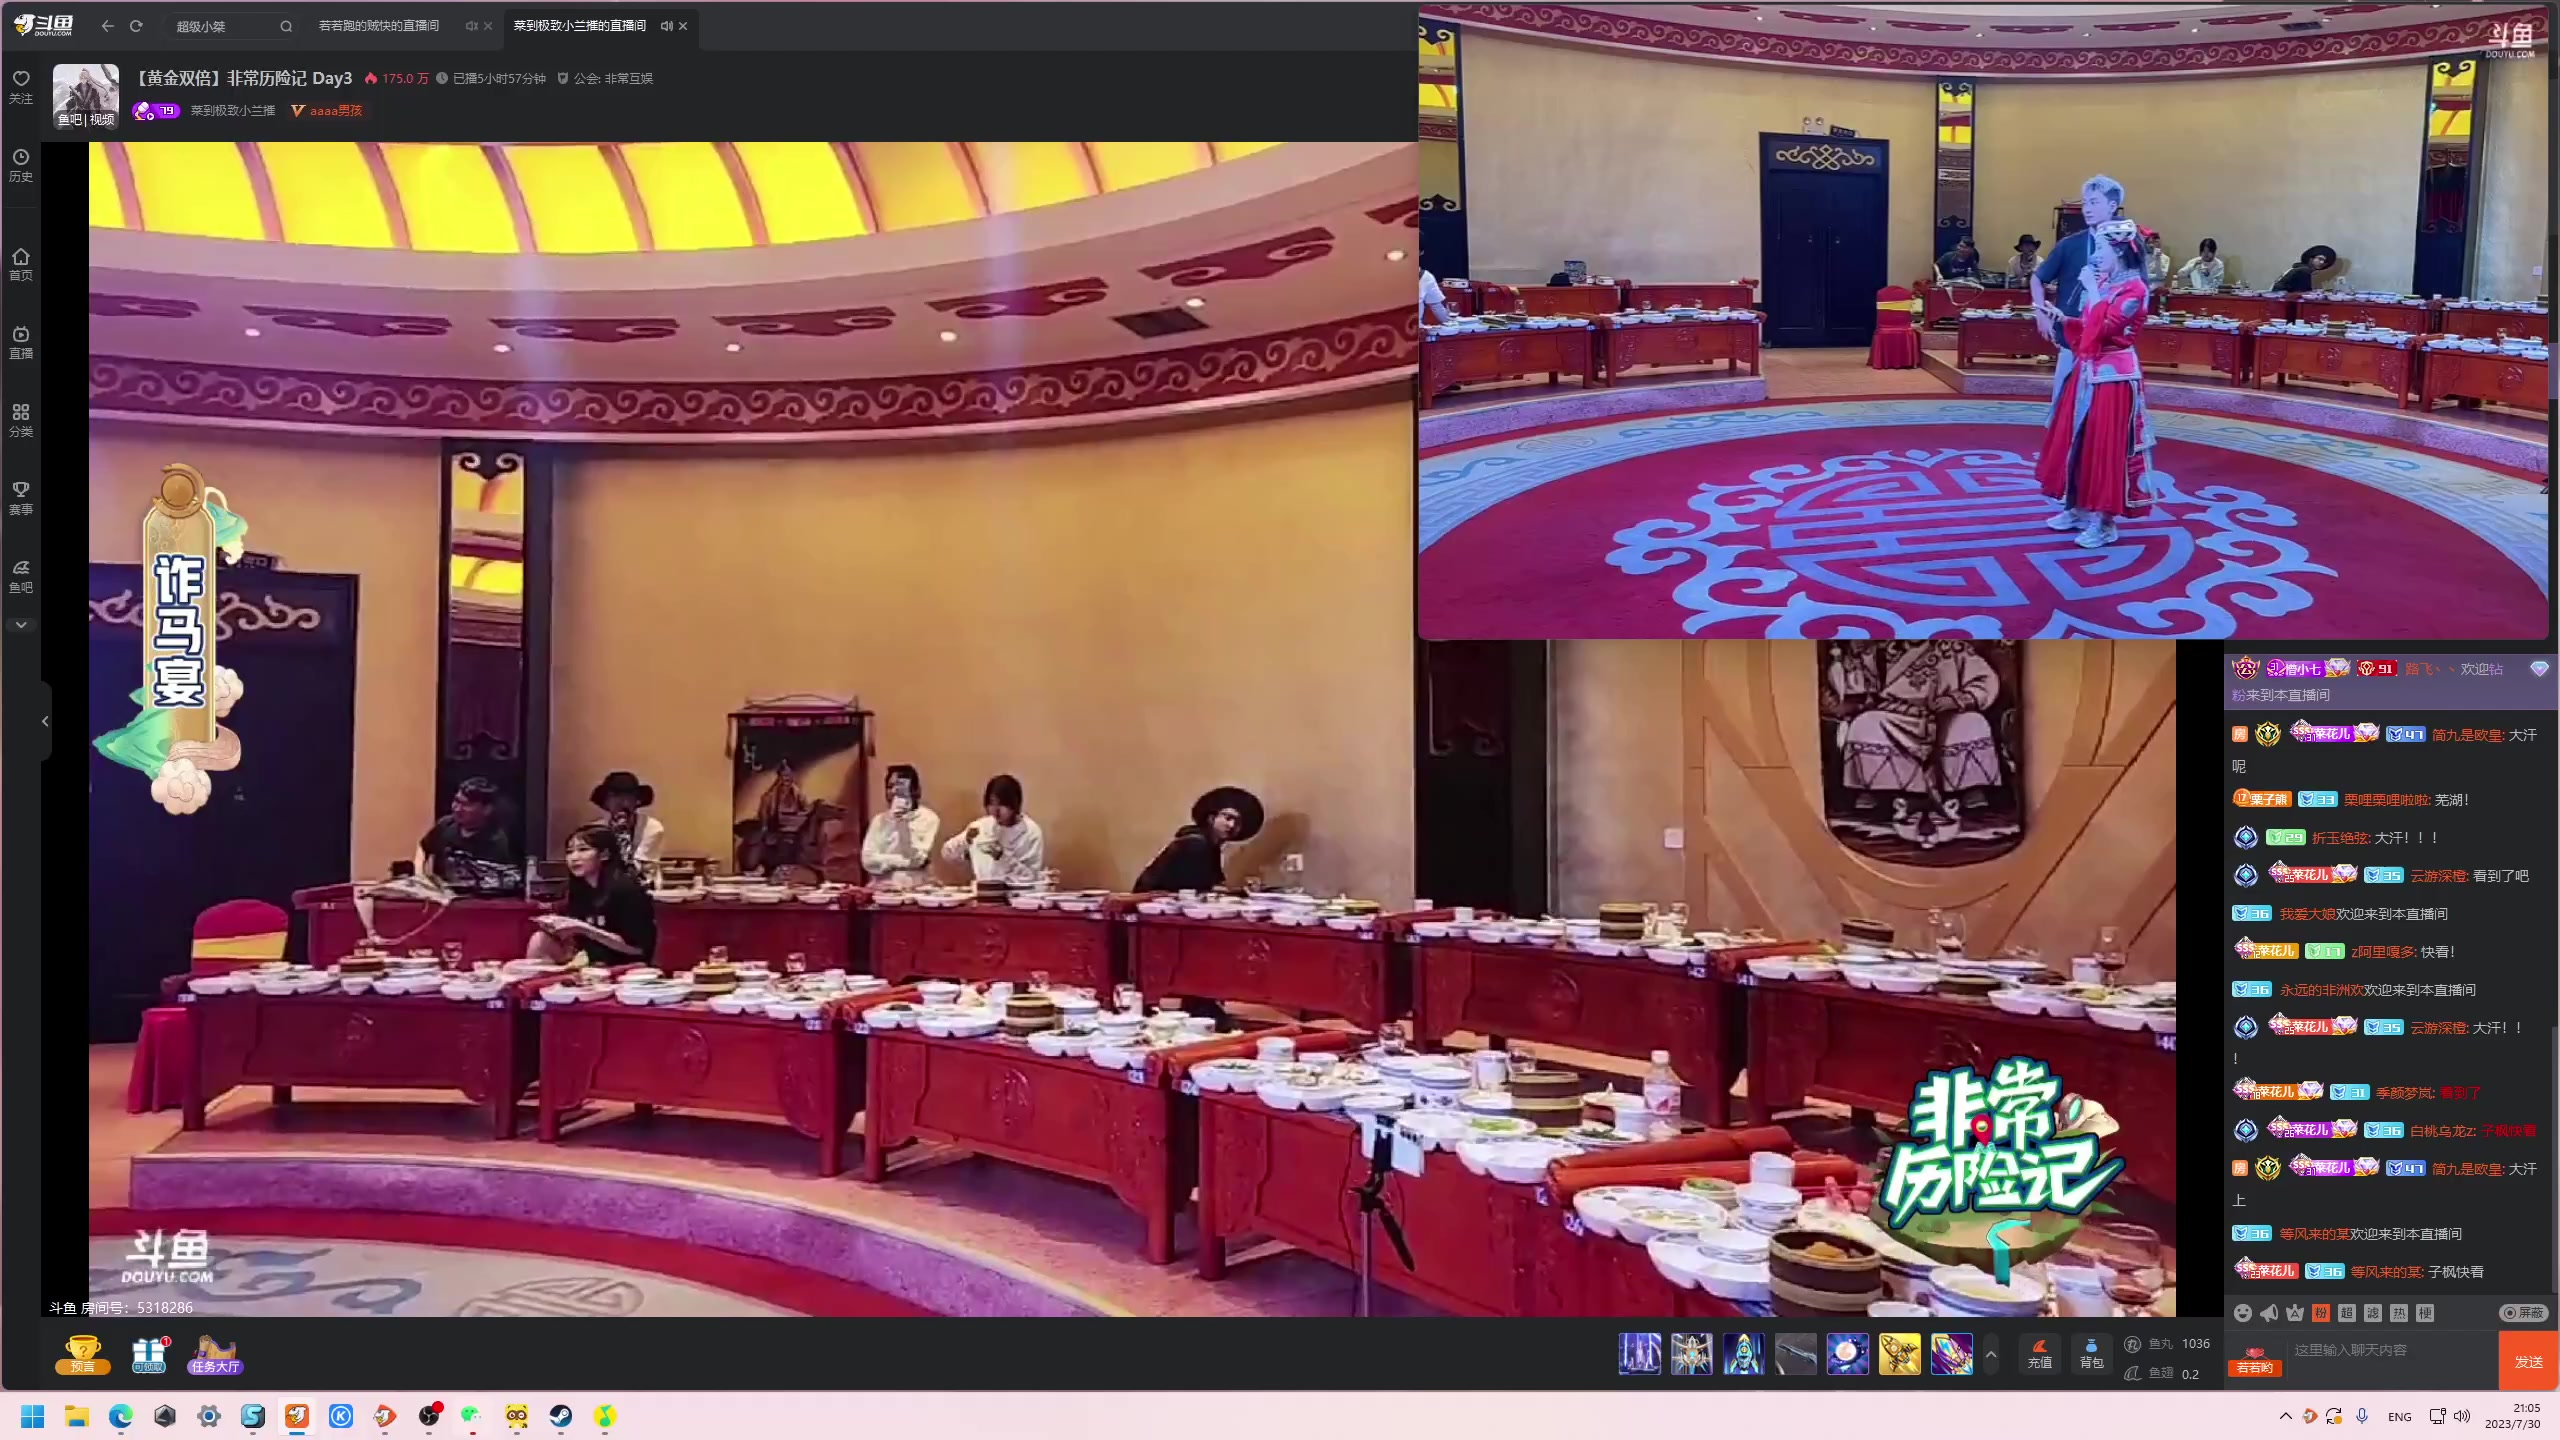Select the moon planet gift
Screen dimensions: 2560x1440
tap(1848, 1354)
